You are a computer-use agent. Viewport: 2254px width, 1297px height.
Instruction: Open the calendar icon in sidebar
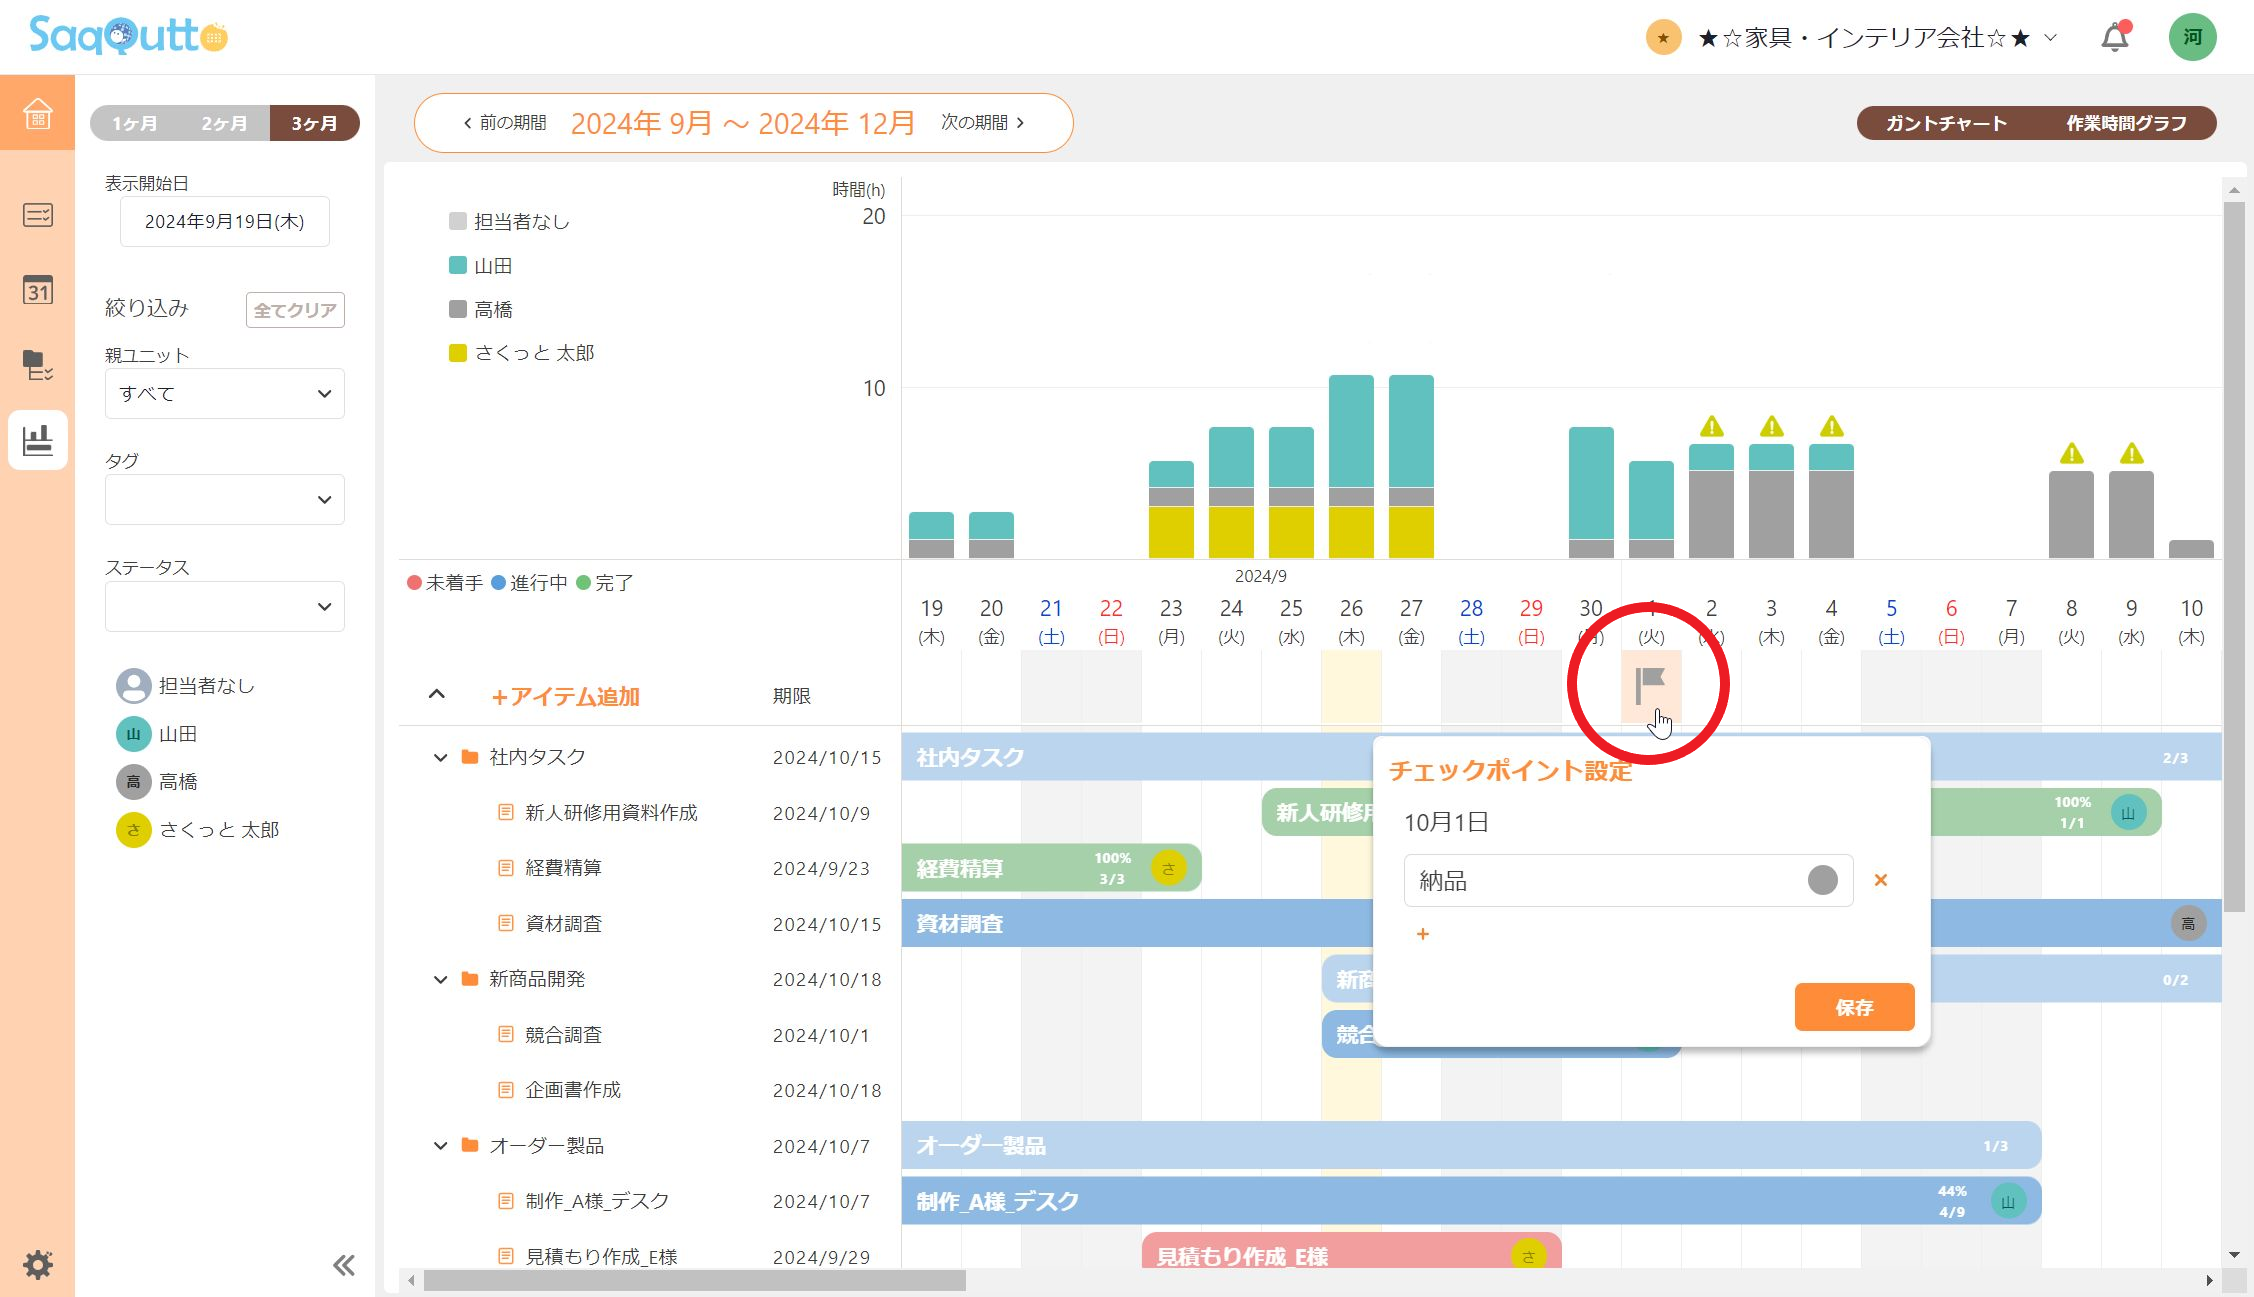37,290
